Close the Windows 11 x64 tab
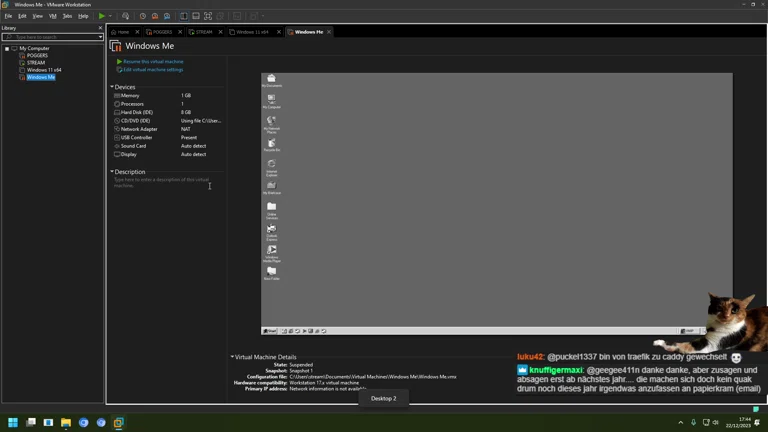Image resolution: width=768 pixels, height=432 pixels. [279, 32]
